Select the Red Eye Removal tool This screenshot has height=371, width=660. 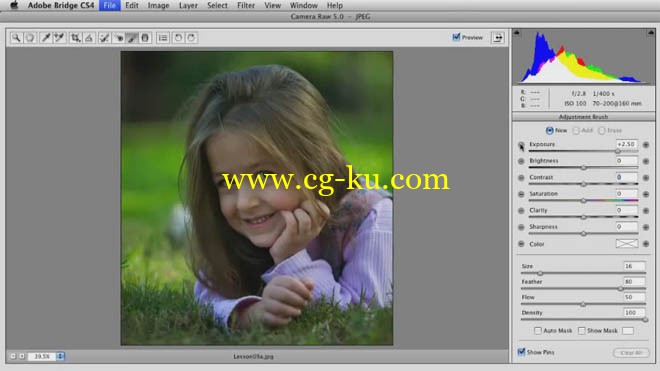118,38
